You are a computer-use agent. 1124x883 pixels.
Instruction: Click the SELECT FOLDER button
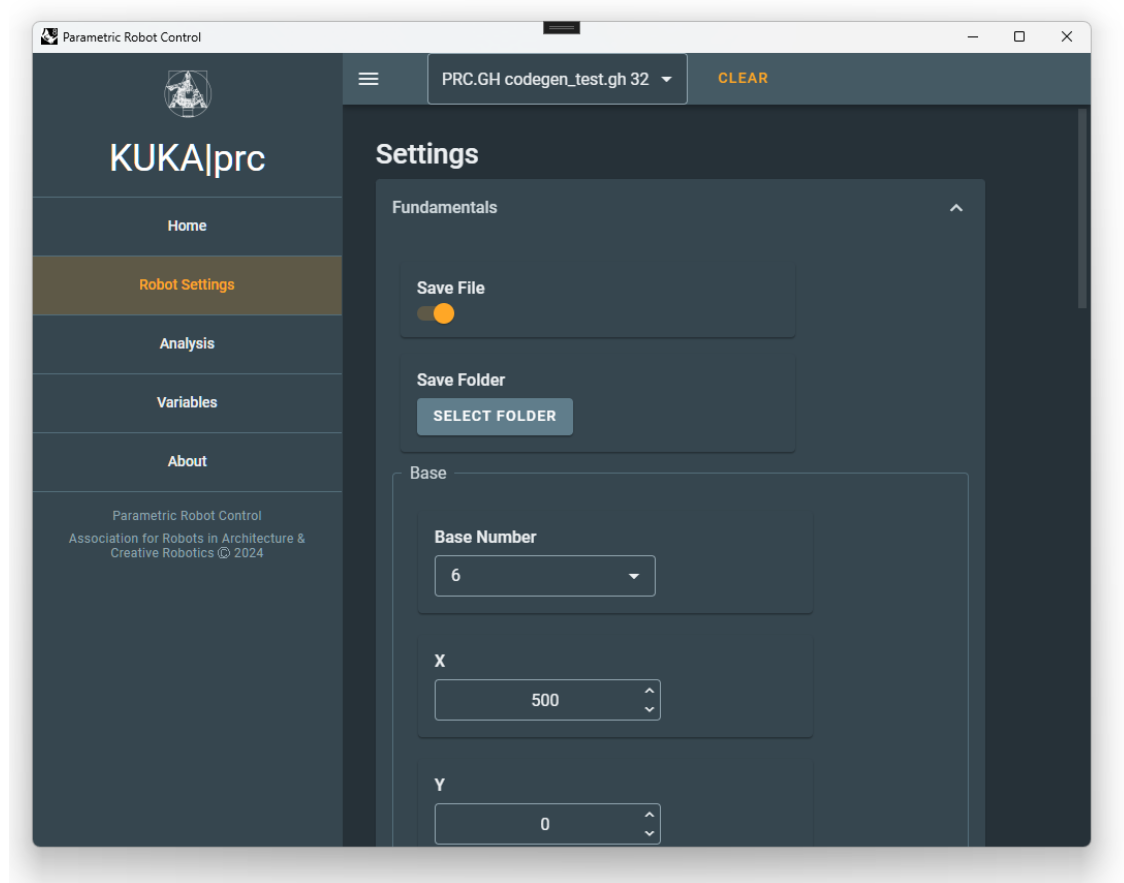click(495, 416)
